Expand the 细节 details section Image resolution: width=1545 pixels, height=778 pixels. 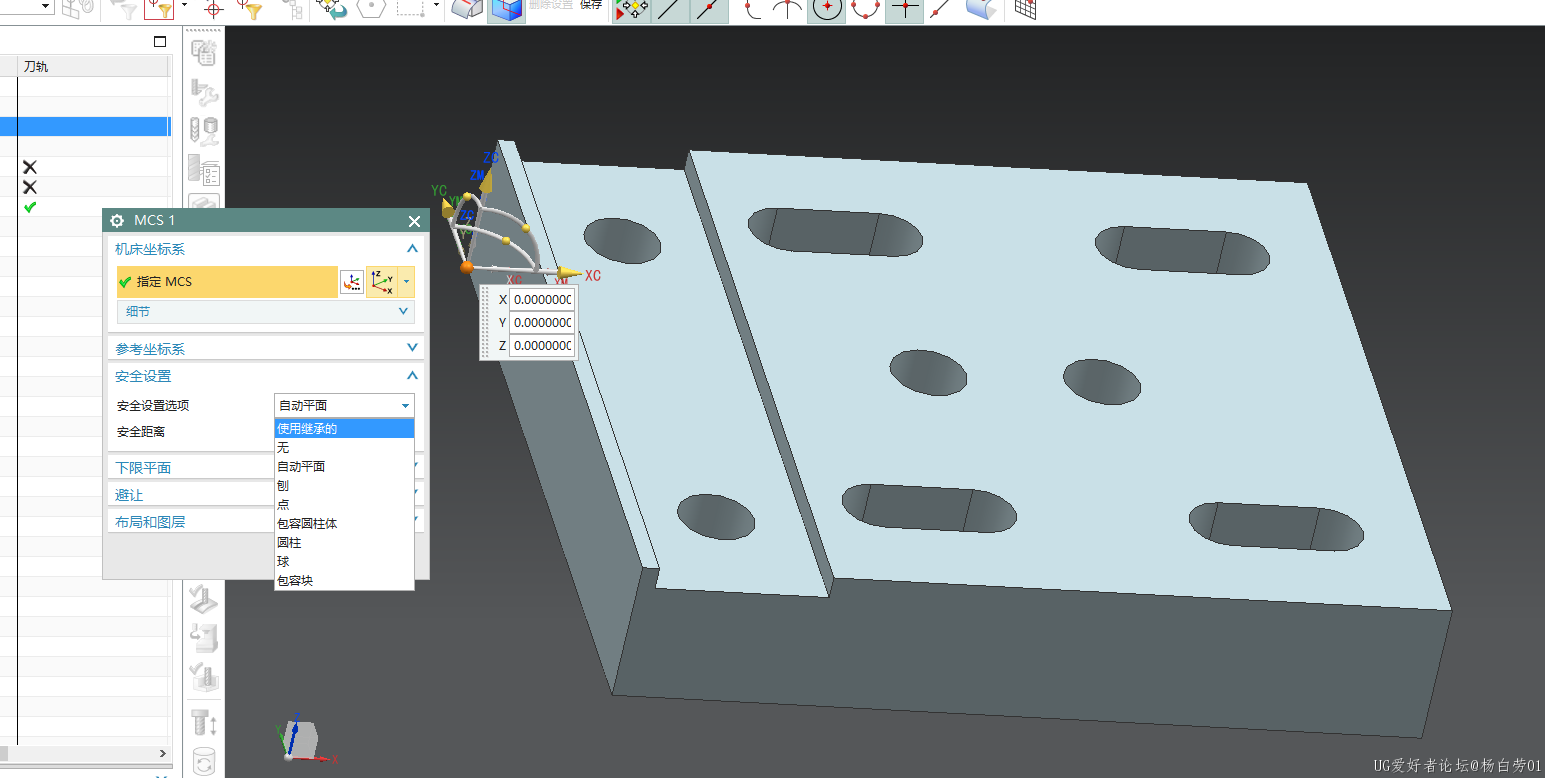coord(265,312)
